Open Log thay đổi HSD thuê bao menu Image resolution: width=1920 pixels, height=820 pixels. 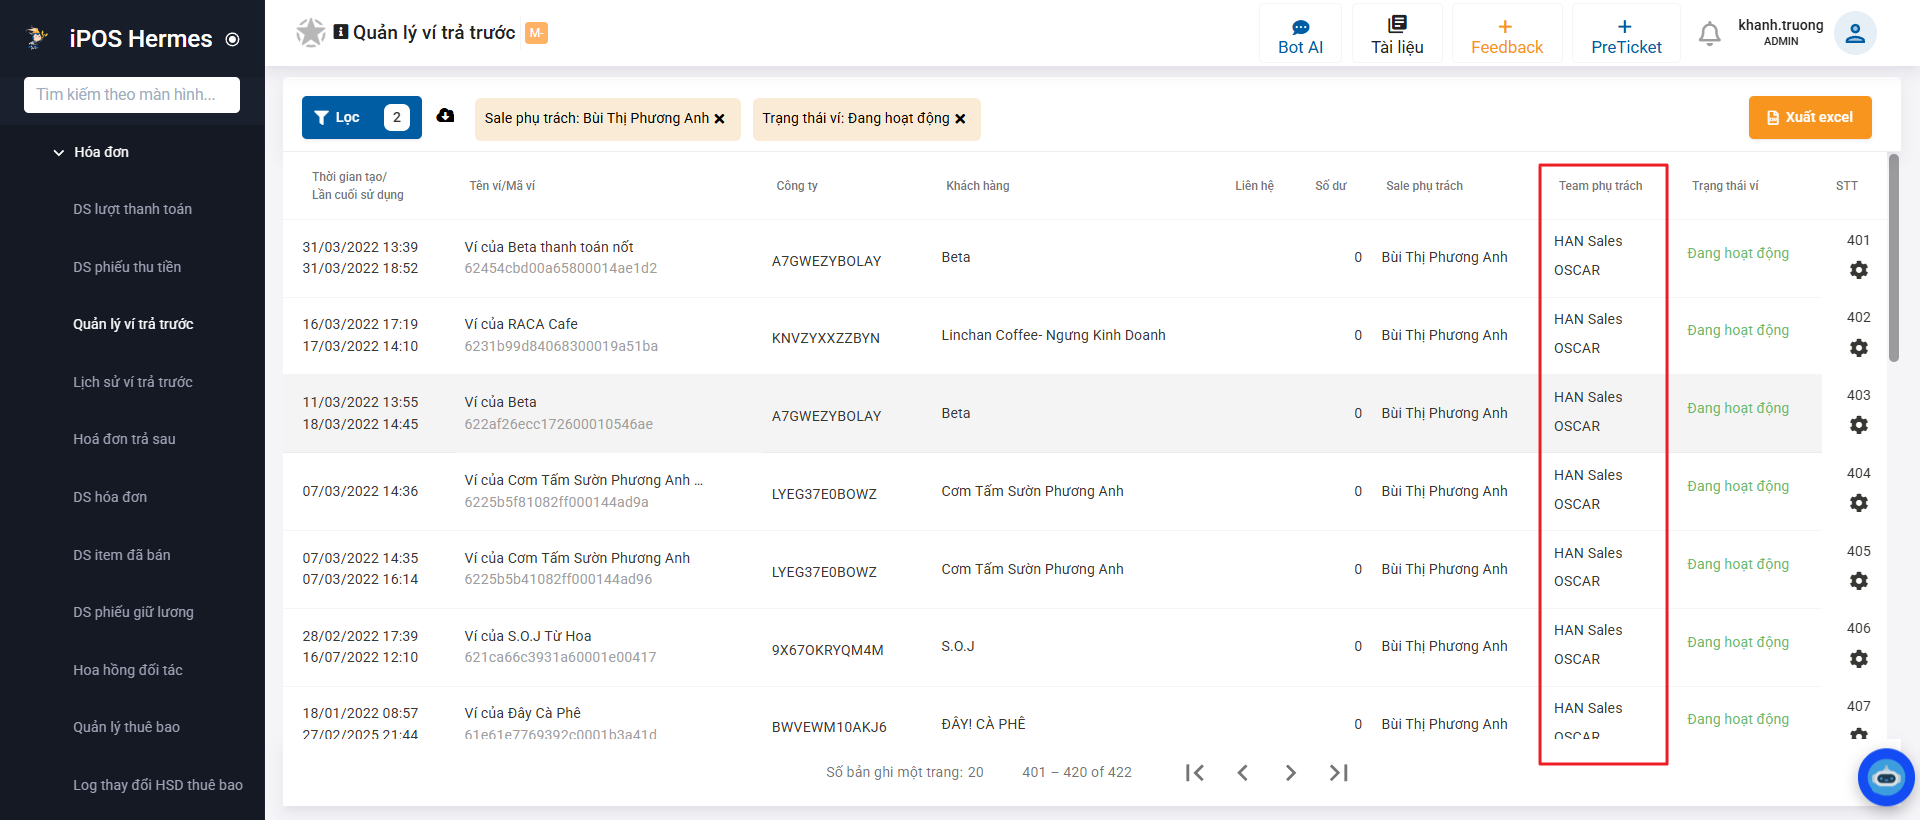point(158,785)
